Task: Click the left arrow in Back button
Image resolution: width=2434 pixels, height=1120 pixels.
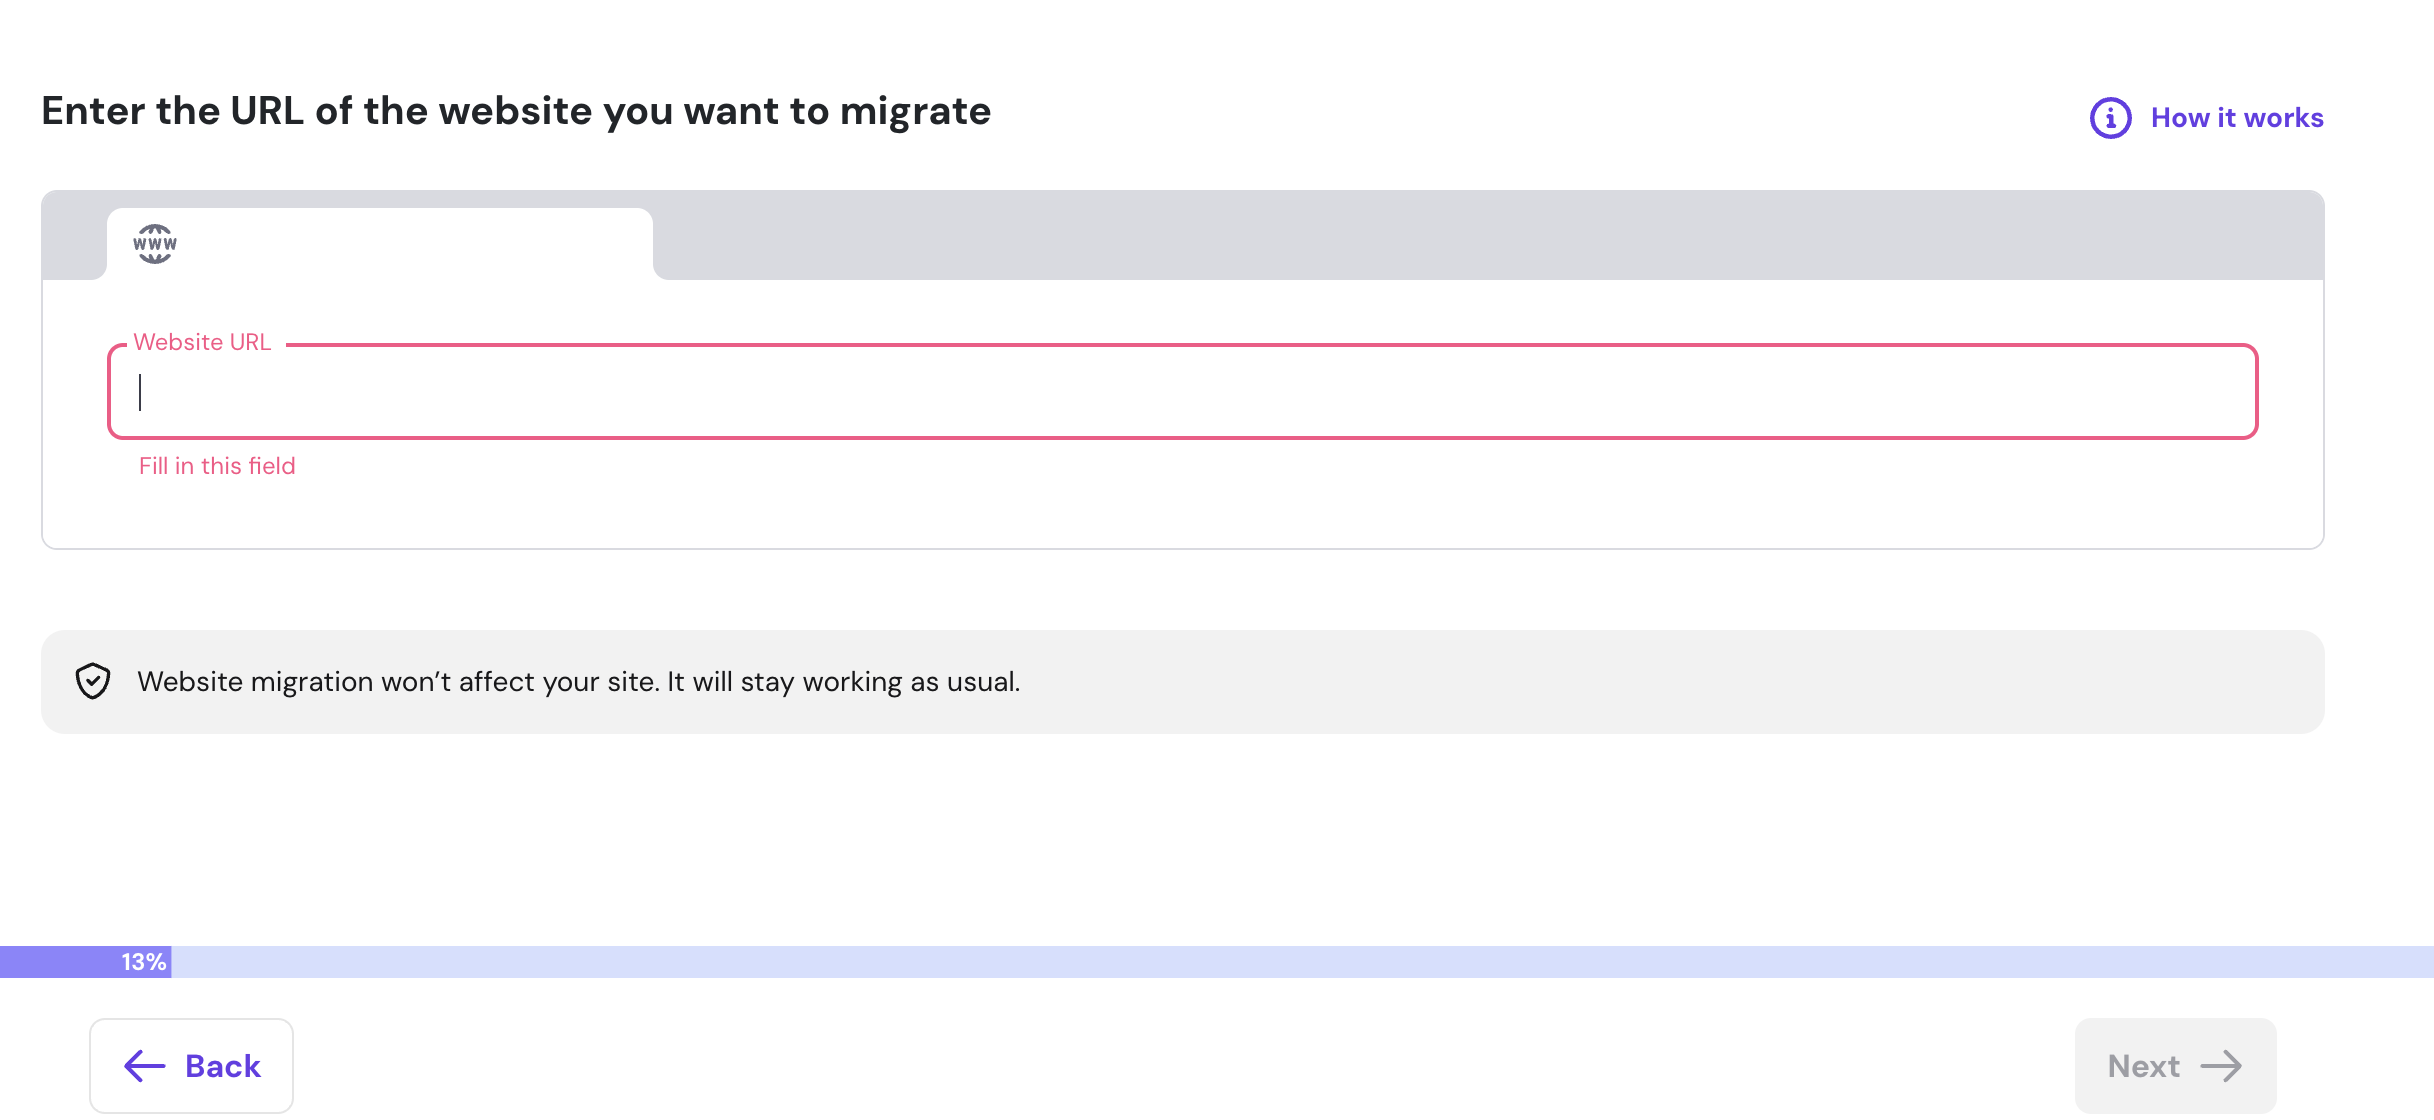Action: (x=144, y=1066)
